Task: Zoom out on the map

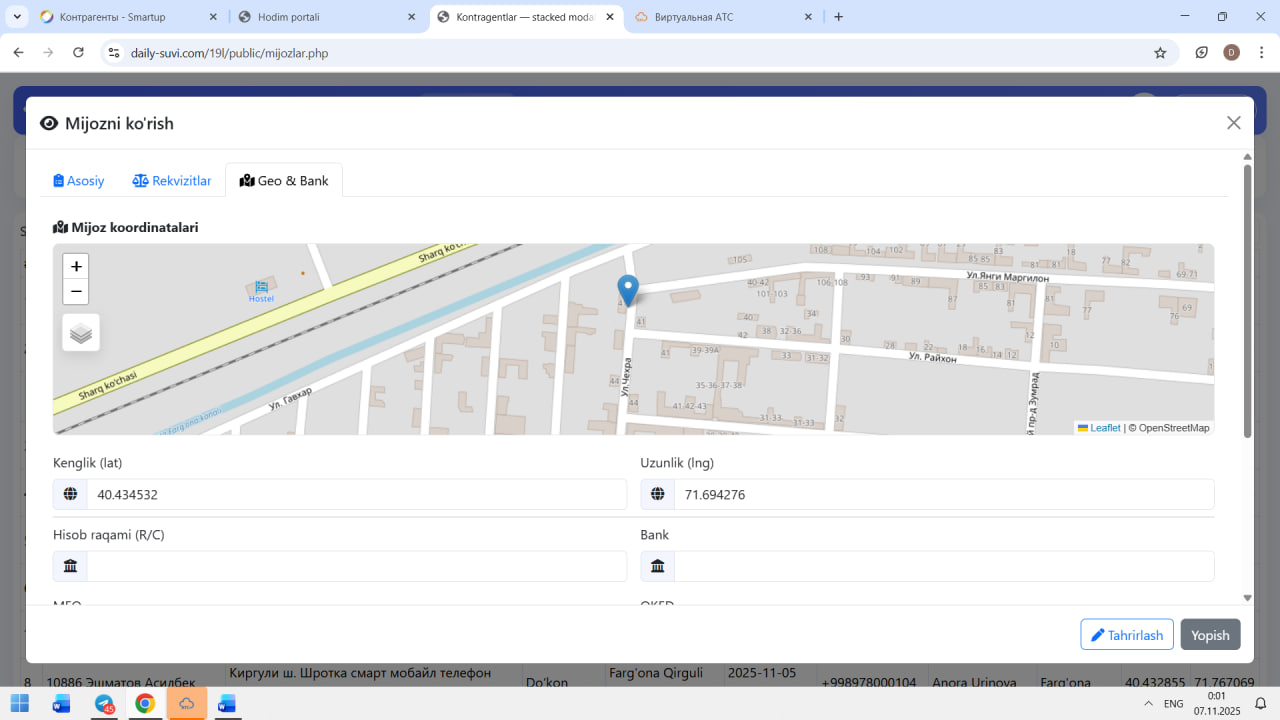Action: point(76,292)
